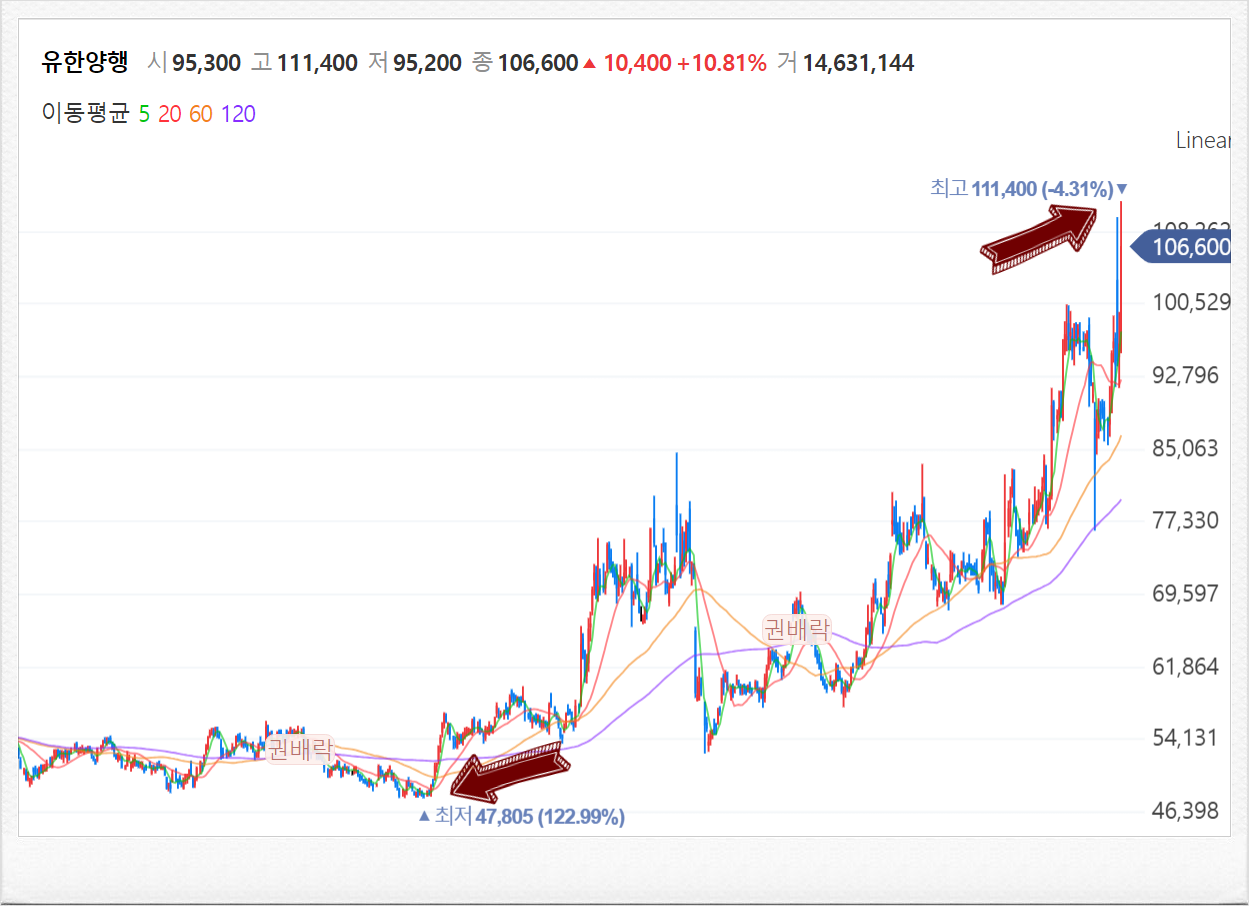Click the low price 95,200

[x=427, y=63]
